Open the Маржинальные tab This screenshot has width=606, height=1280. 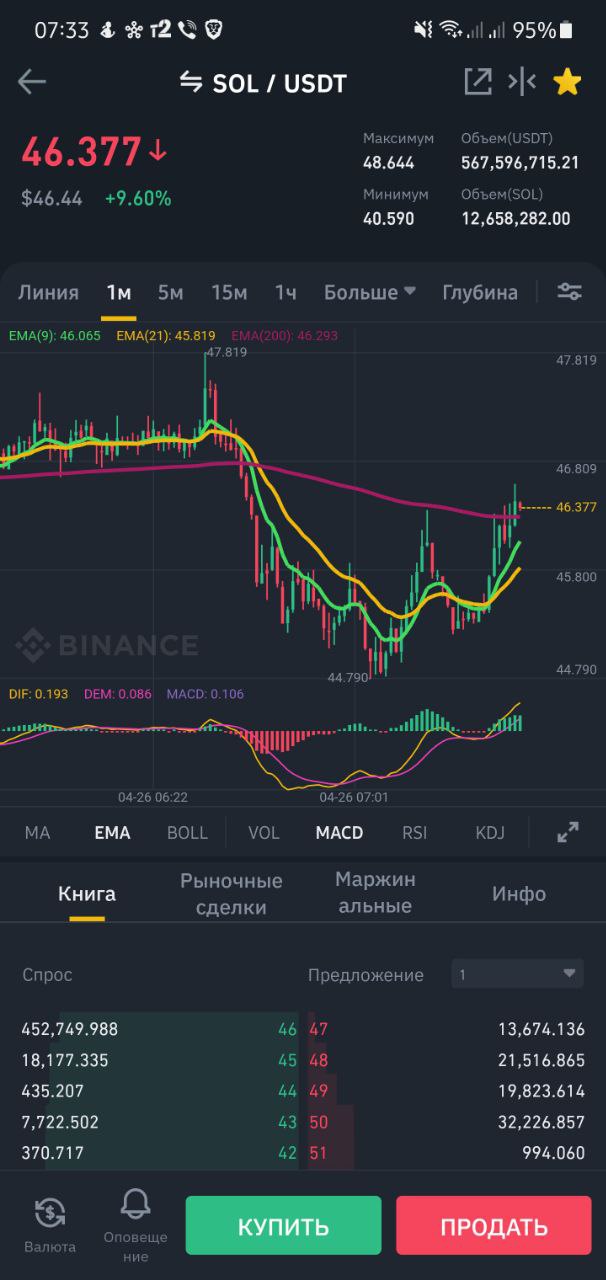(375, 893)
